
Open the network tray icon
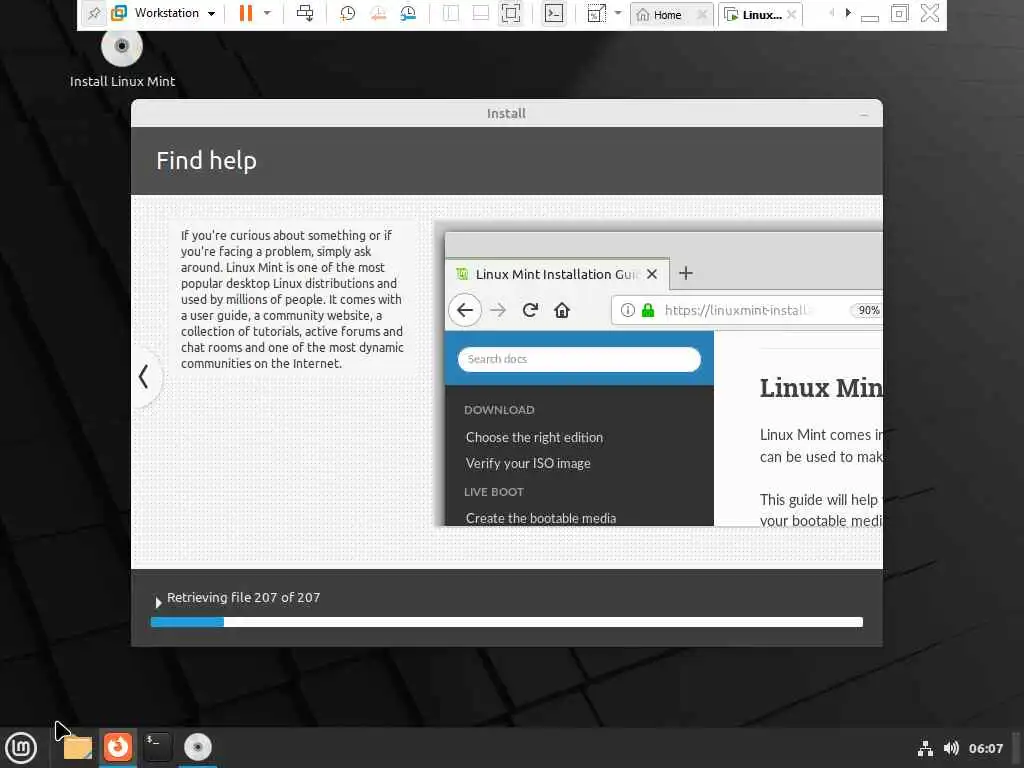tap(925, 748)
